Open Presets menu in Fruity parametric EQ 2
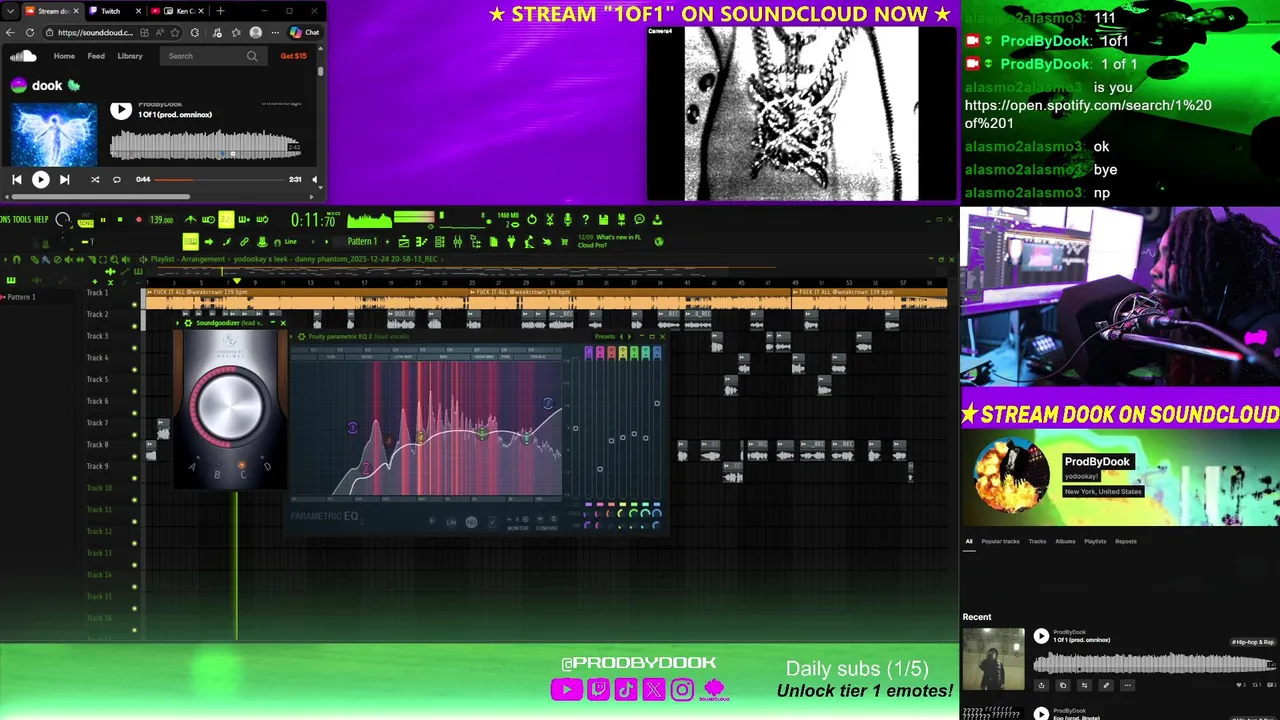This screenshot has width=1280, height=720. (x=605, y=337)
